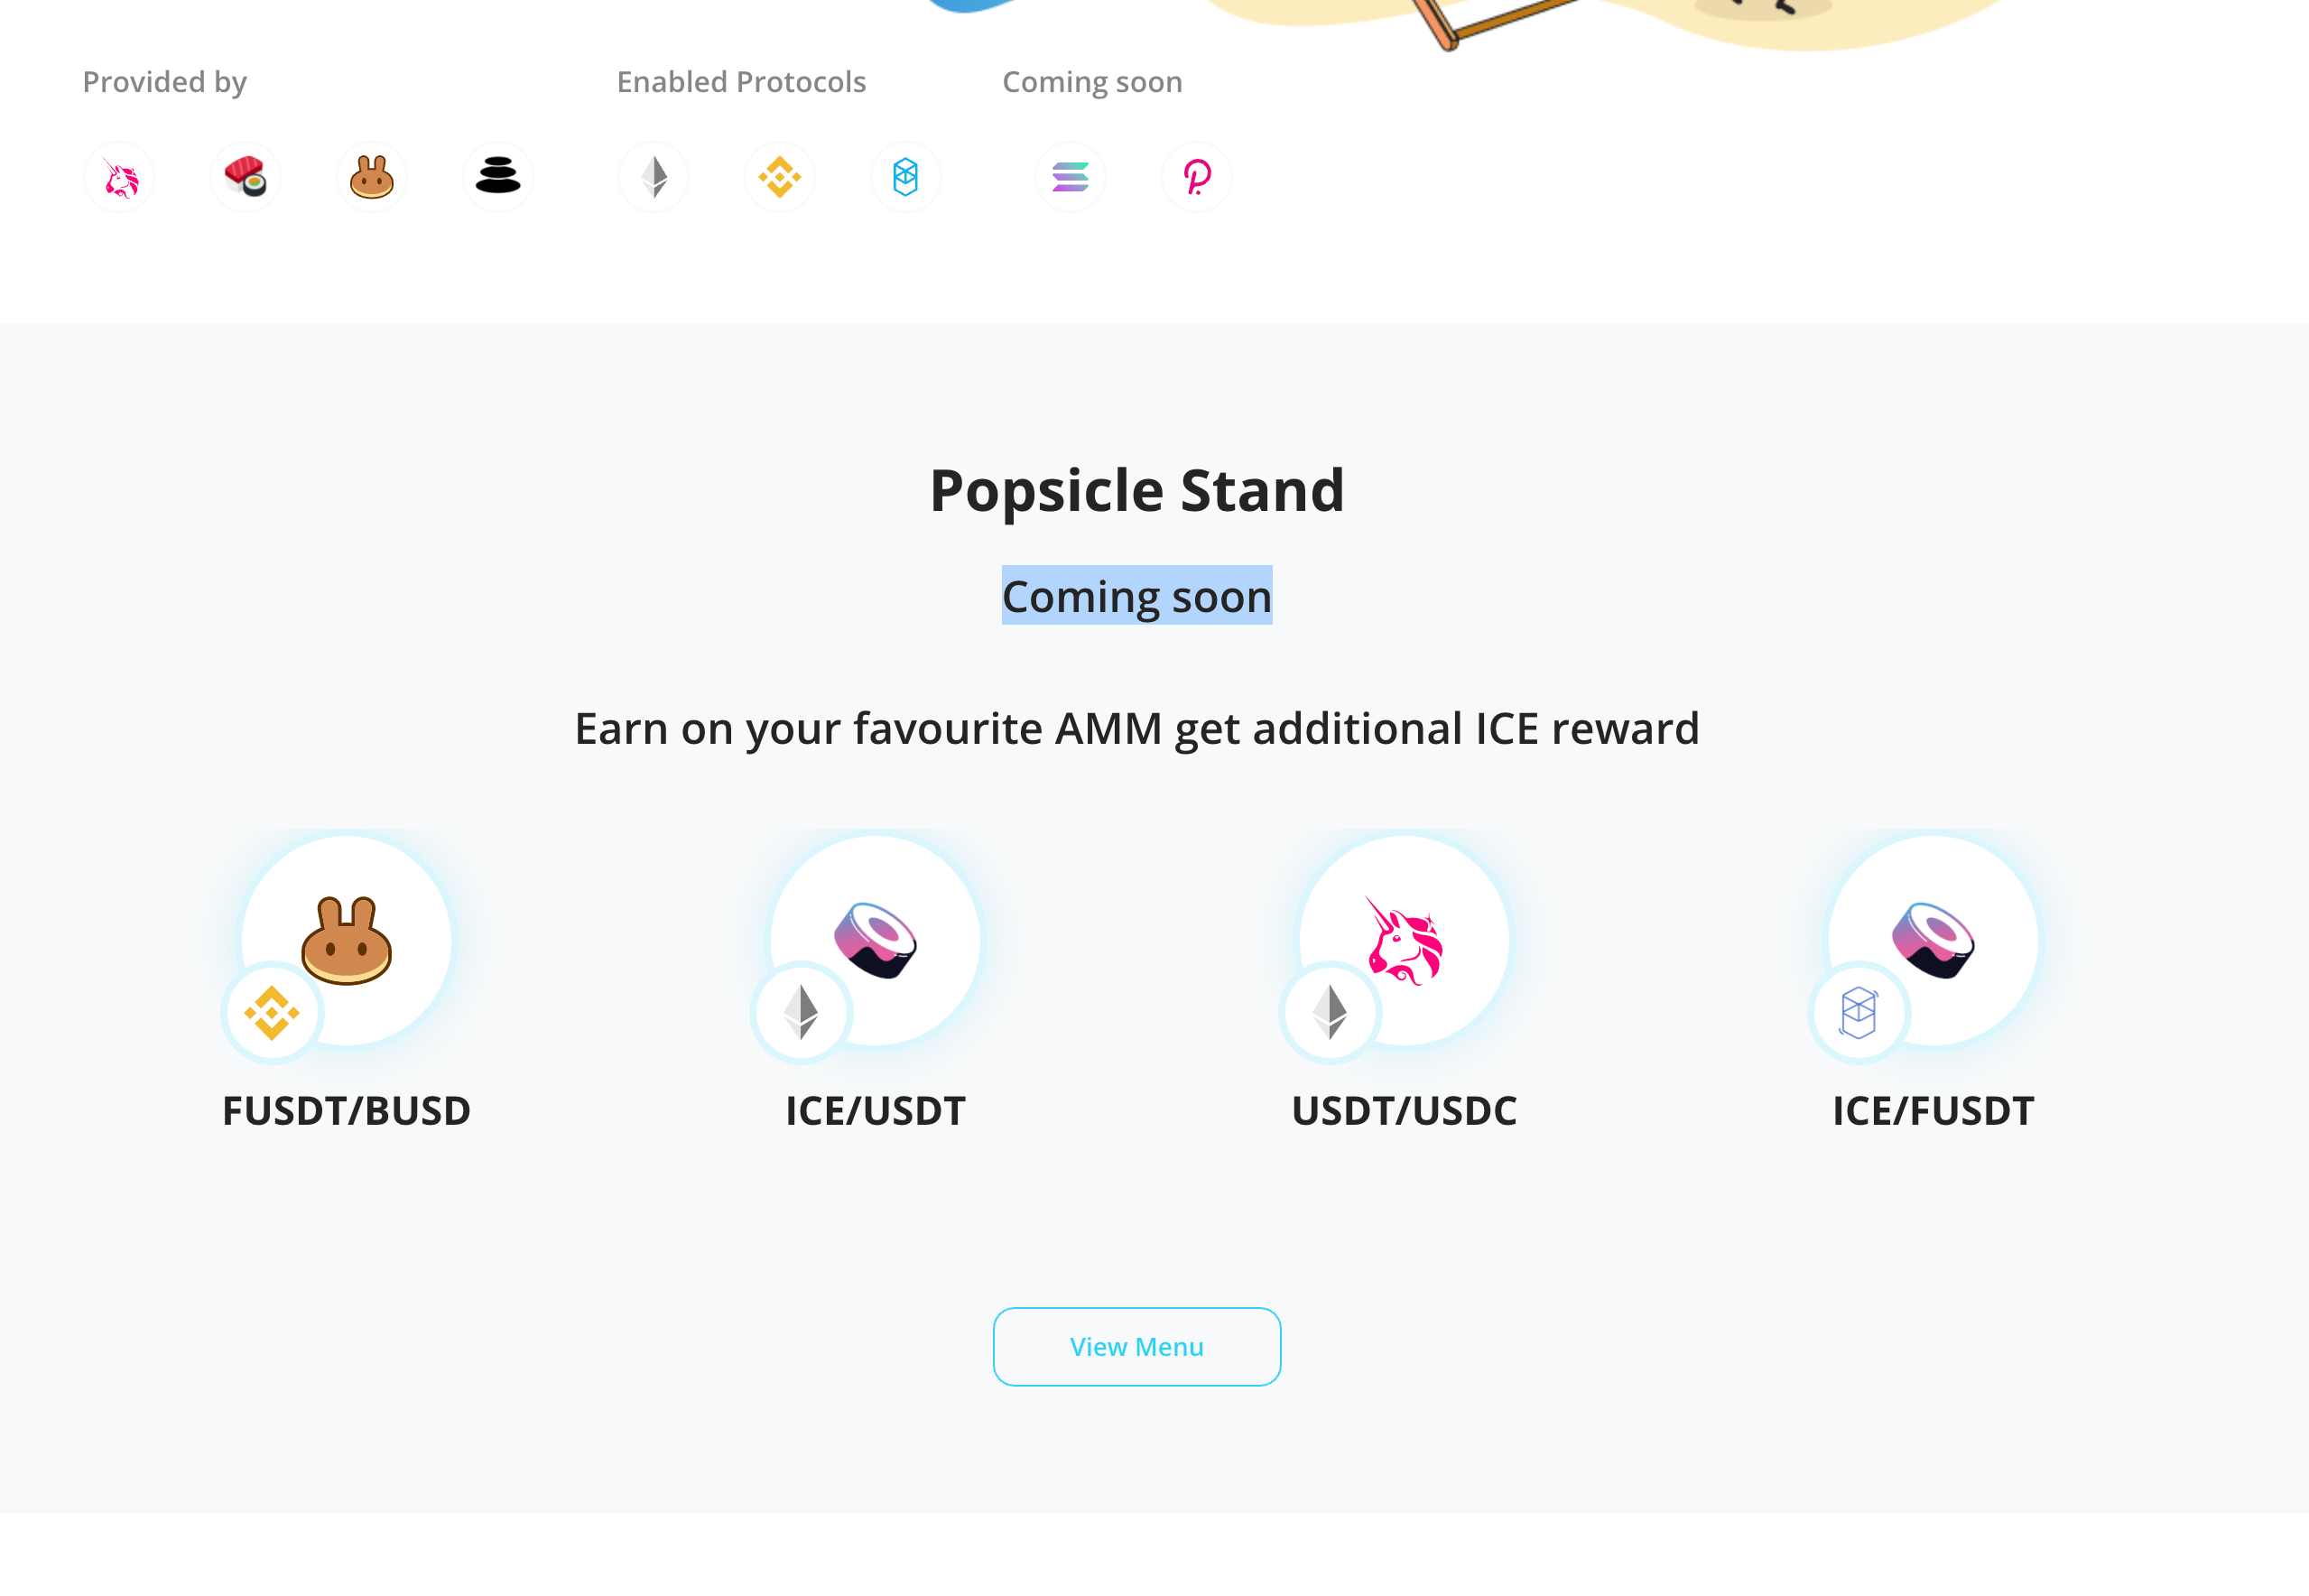Image resolution: width=2309 pixels, height=1596 pixels.
Task: Select the USDT/USDC Uniswap pool
Action: coord(1403,940)
